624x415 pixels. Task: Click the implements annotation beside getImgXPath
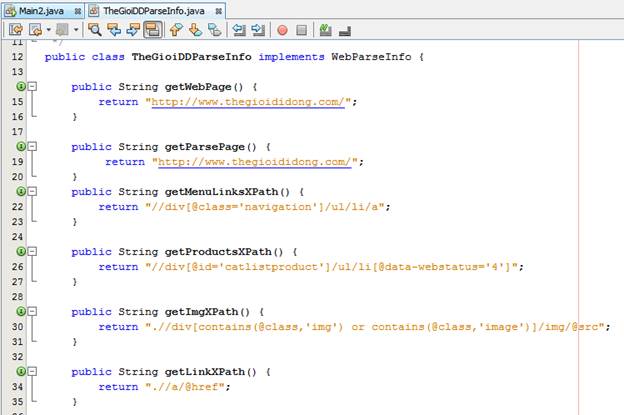click(21, 312)
